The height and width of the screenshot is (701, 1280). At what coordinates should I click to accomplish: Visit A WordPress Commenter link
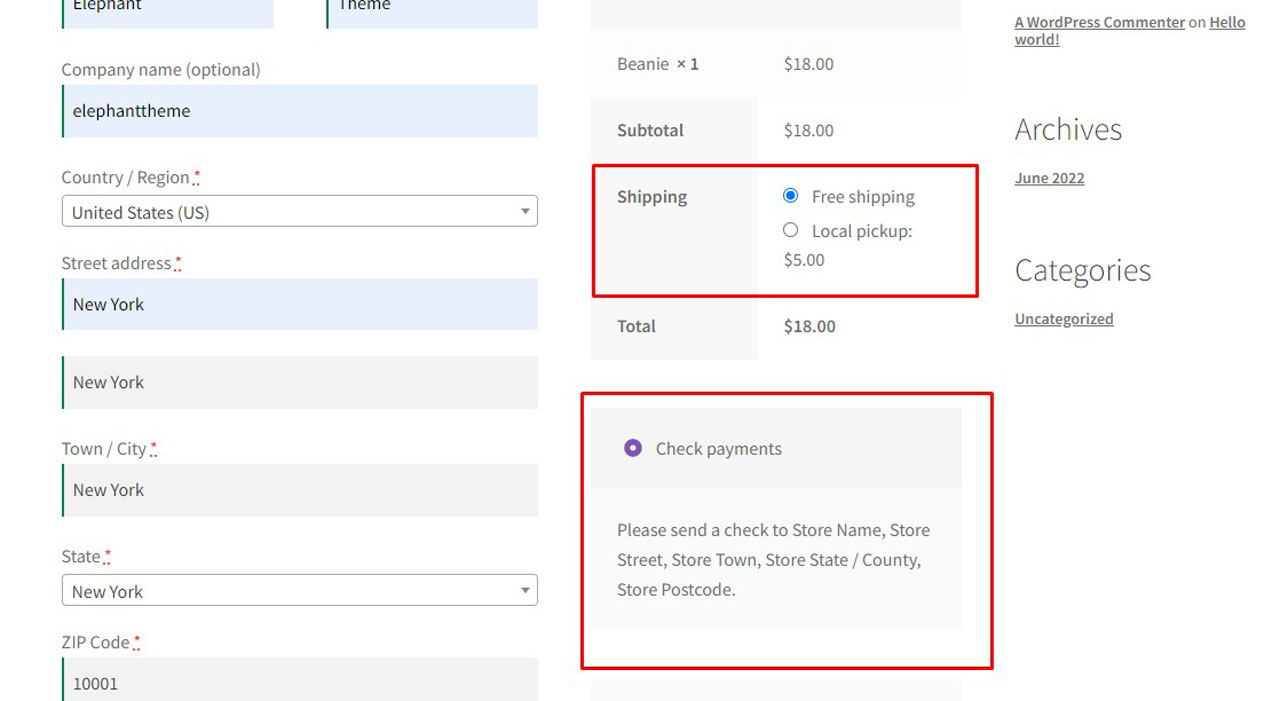[1099, 22]
